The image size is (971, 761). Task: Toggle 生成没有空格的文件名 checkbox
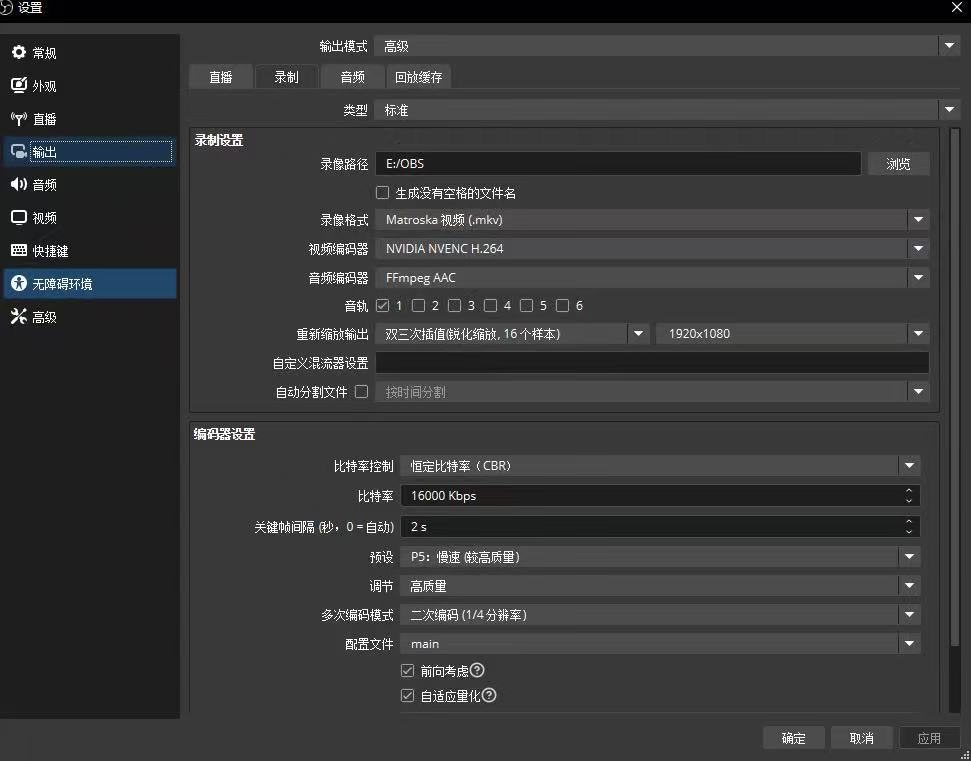click(383, 193)
